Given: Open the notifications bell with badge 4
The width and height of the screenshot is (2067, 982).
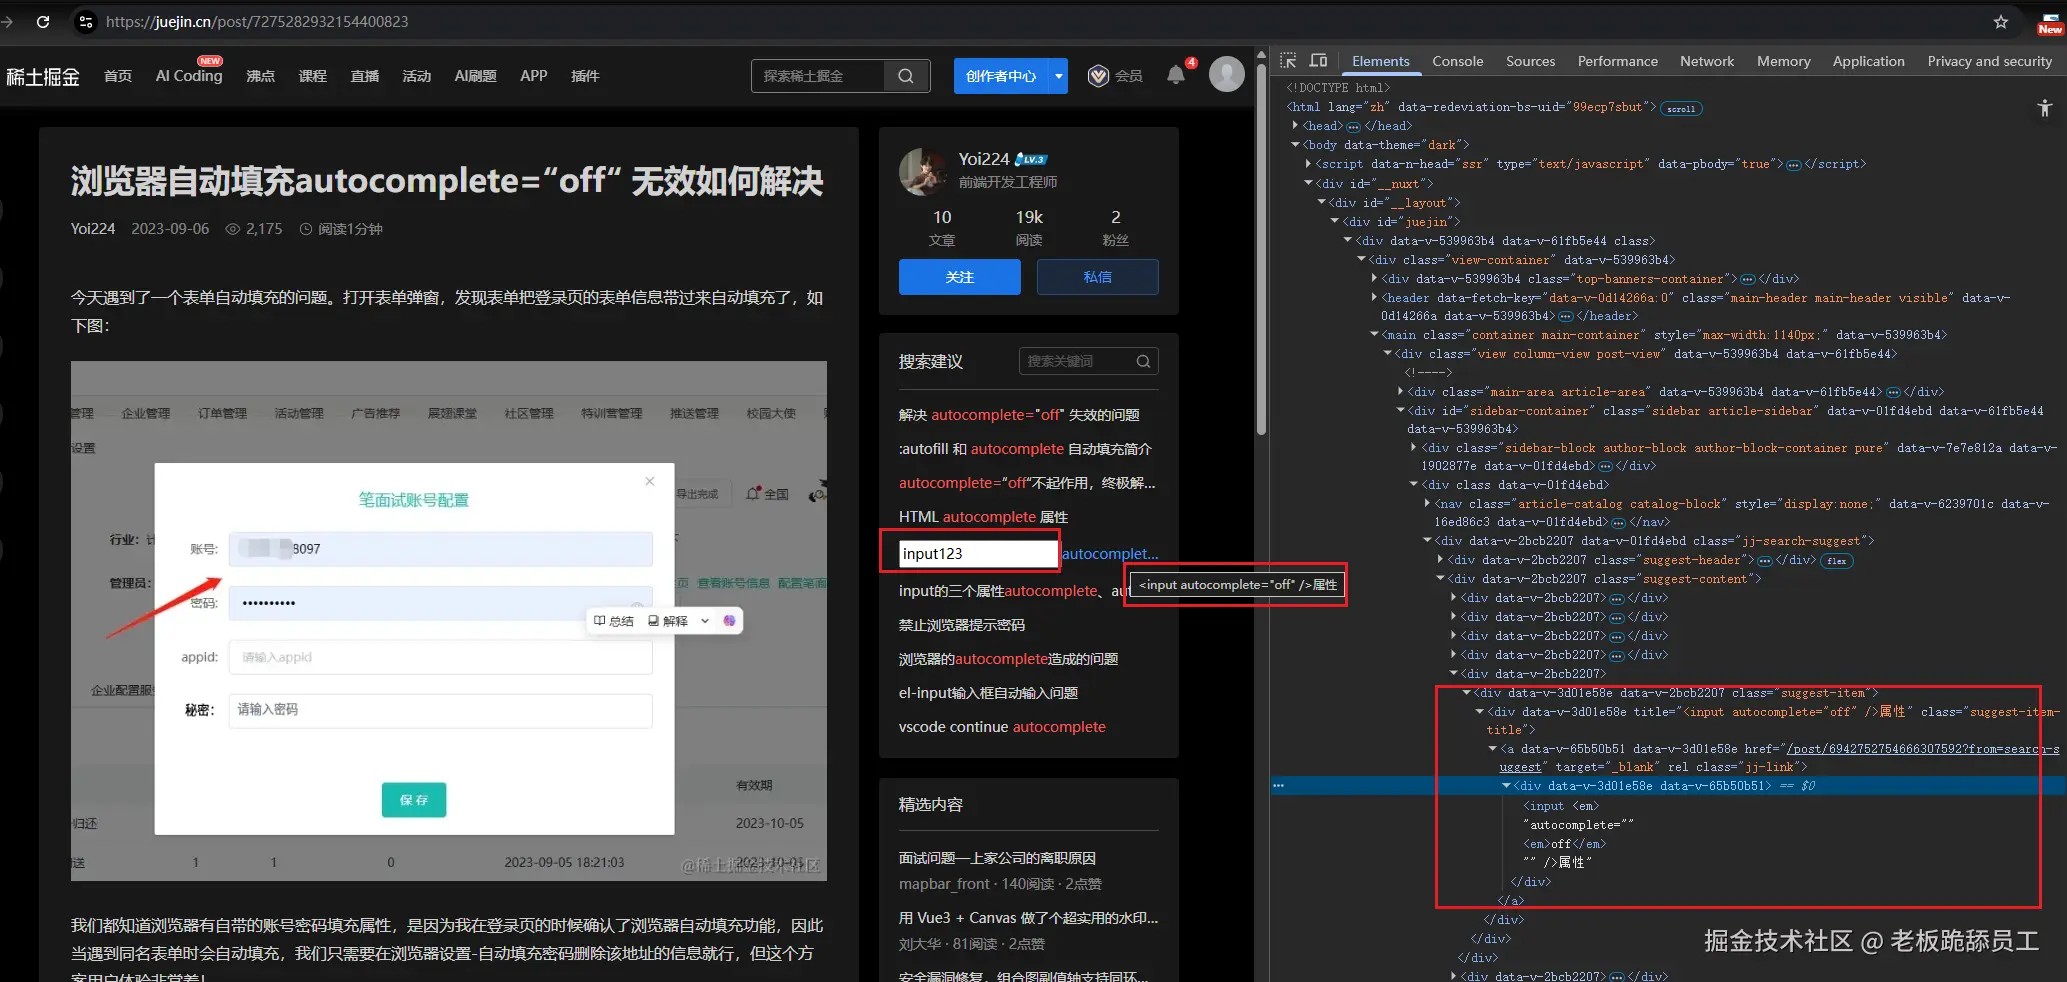Looking at the screenshot, I should click(x=1175, y=74).
